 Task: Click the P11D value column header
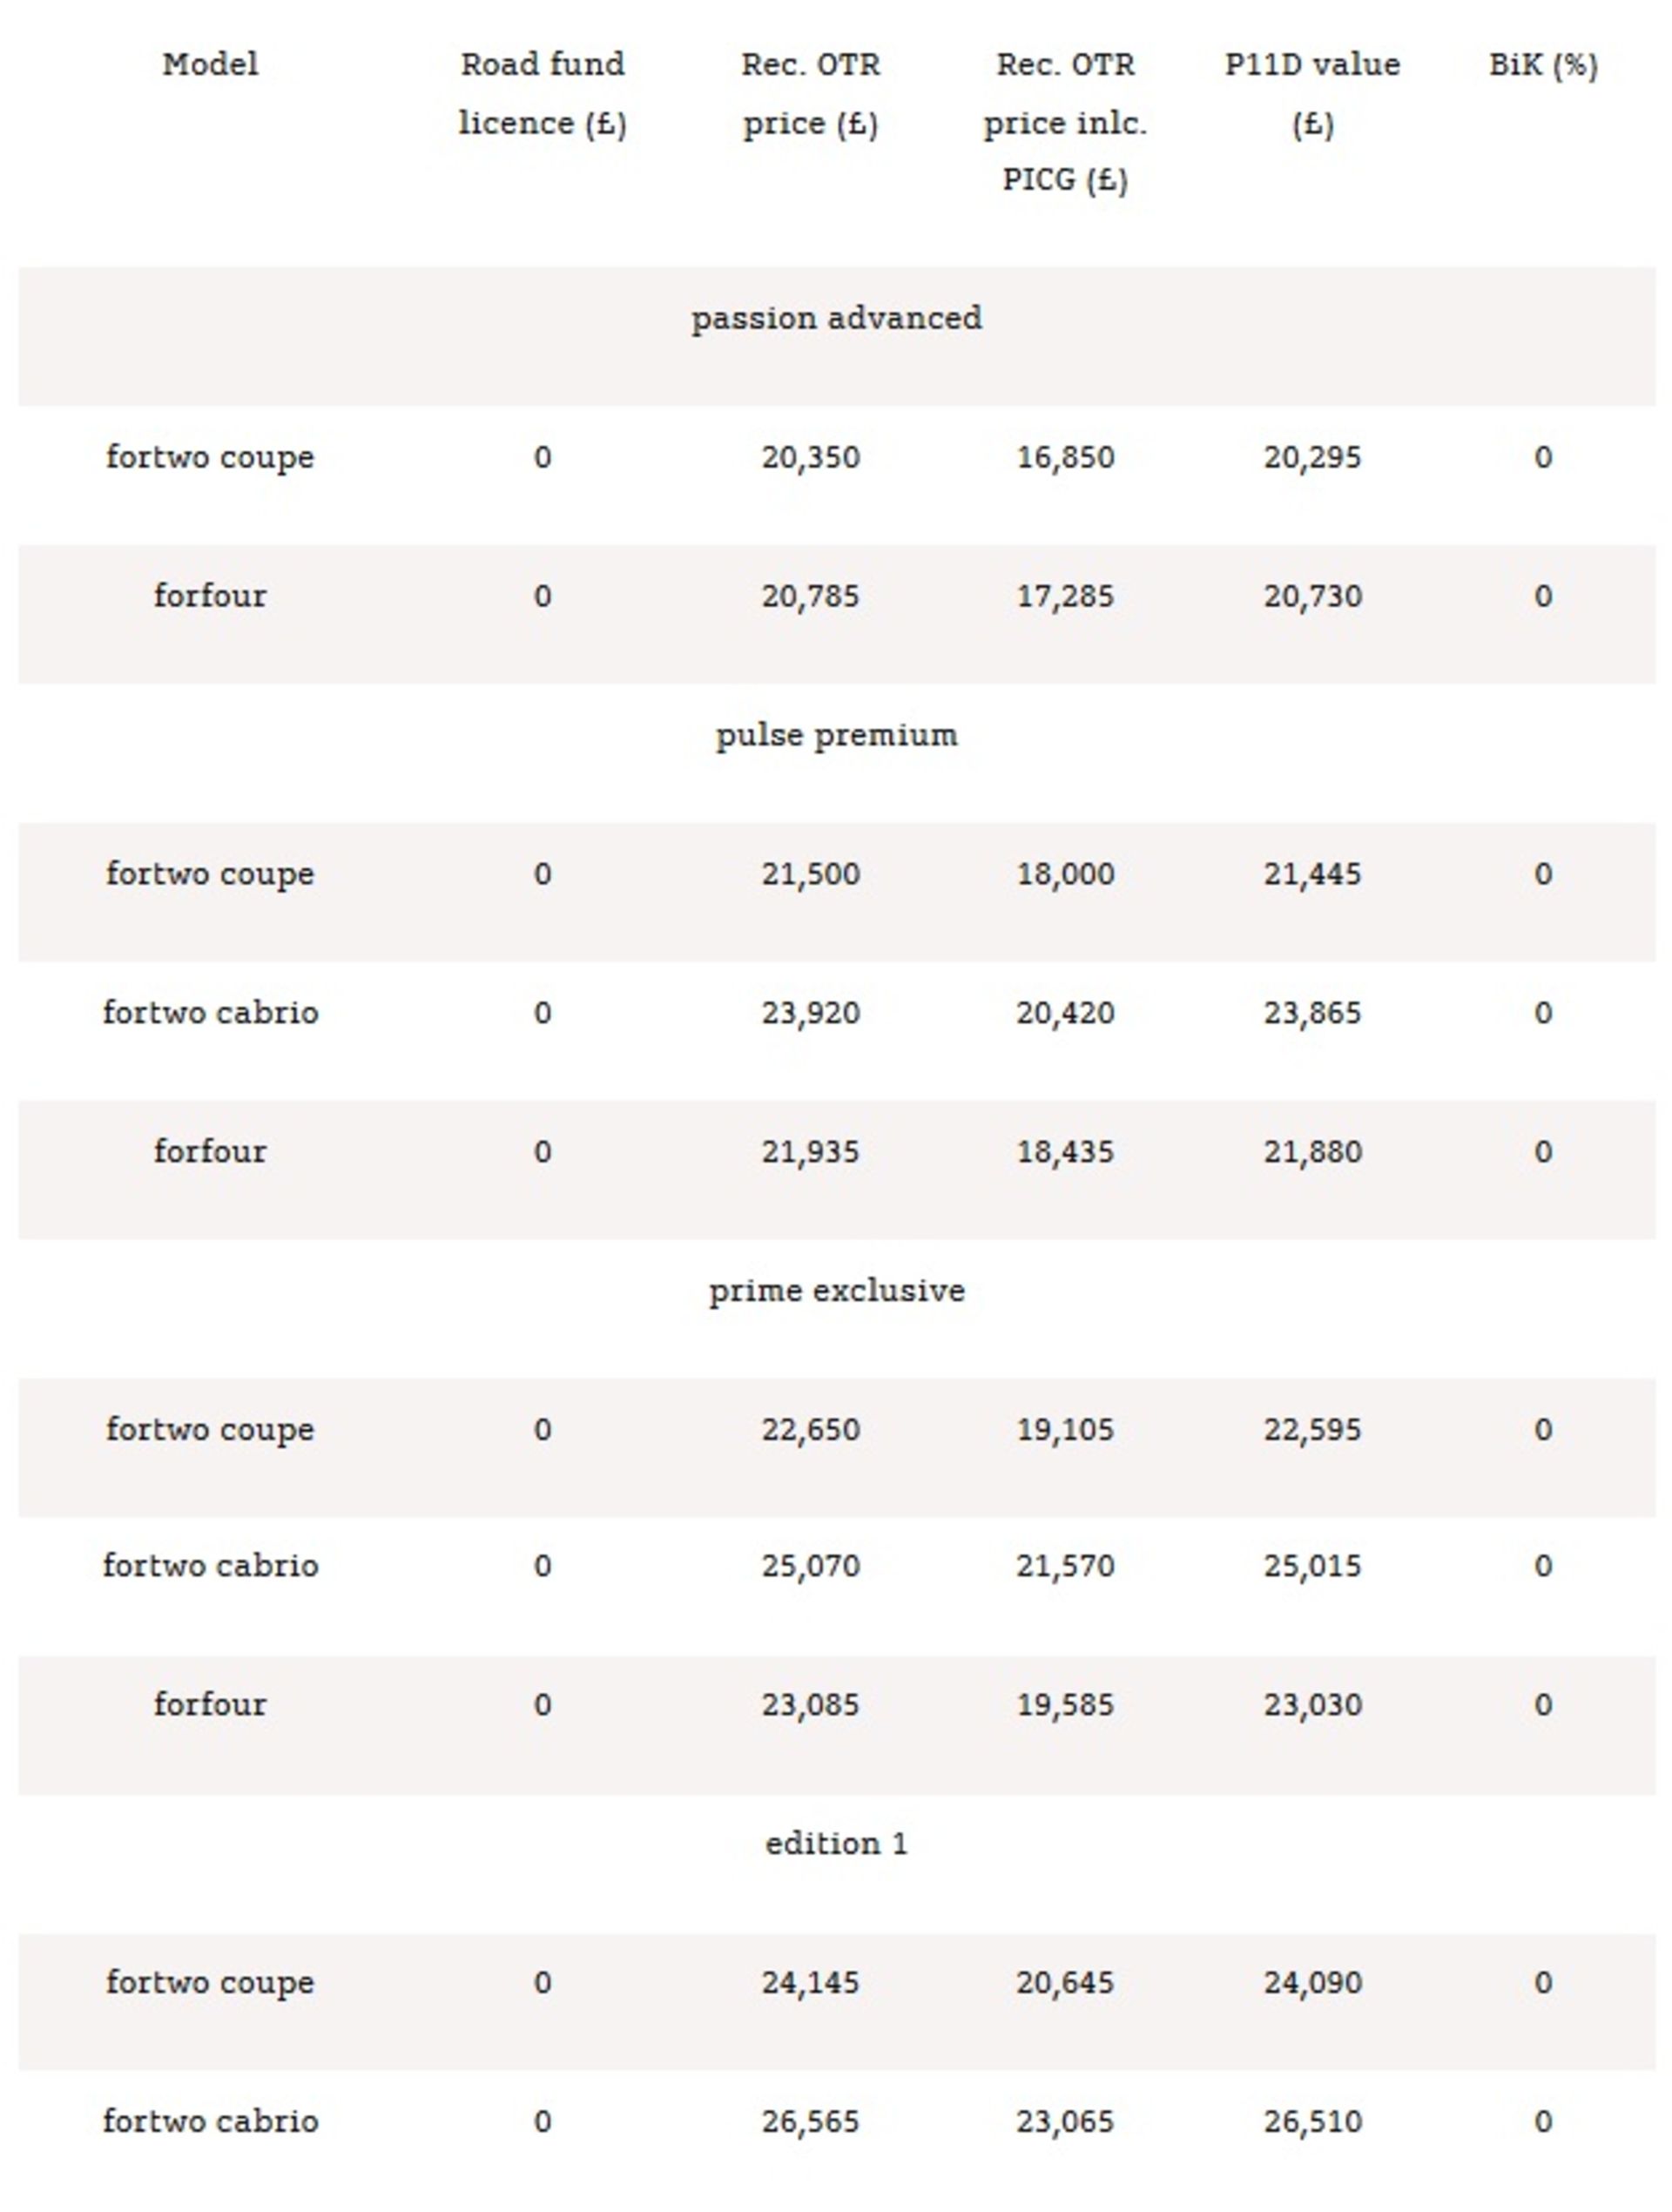click(x=1312, y=93)
